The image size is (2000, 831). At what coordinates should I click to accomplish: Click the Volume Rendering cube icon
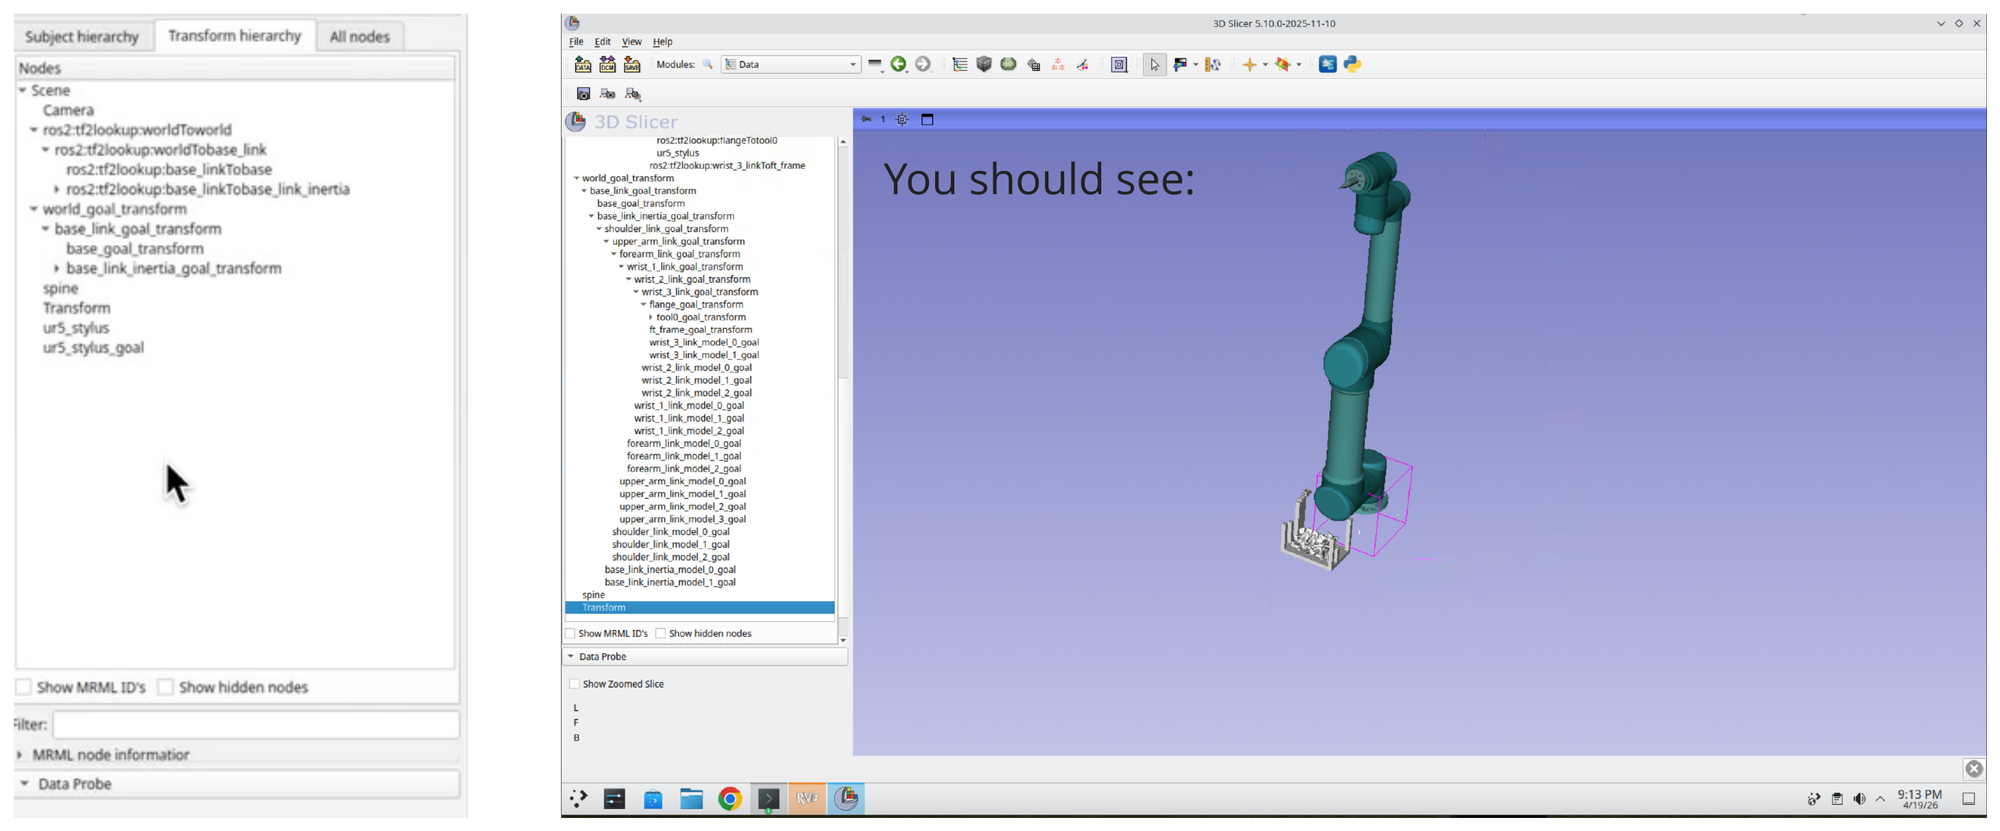(984, 64)
